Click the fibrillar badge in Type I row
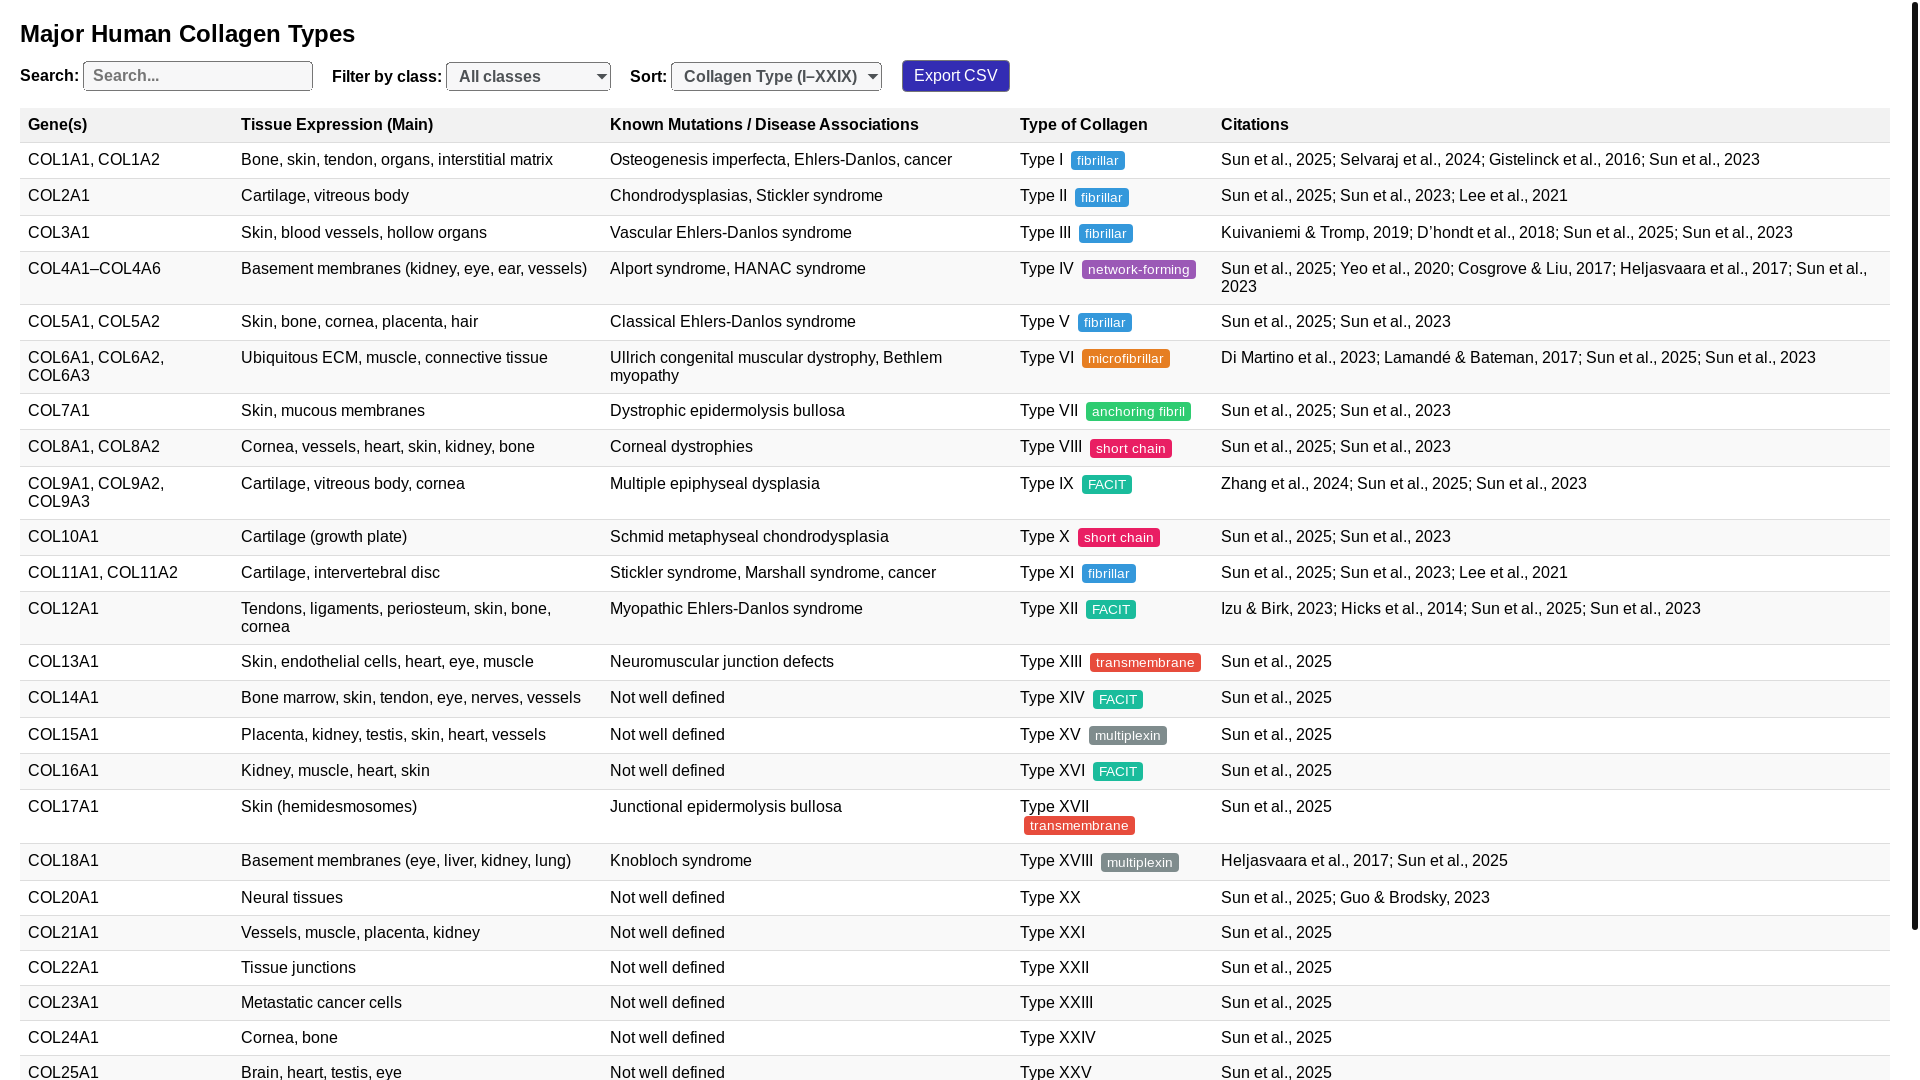 [x=1098, y=161]
